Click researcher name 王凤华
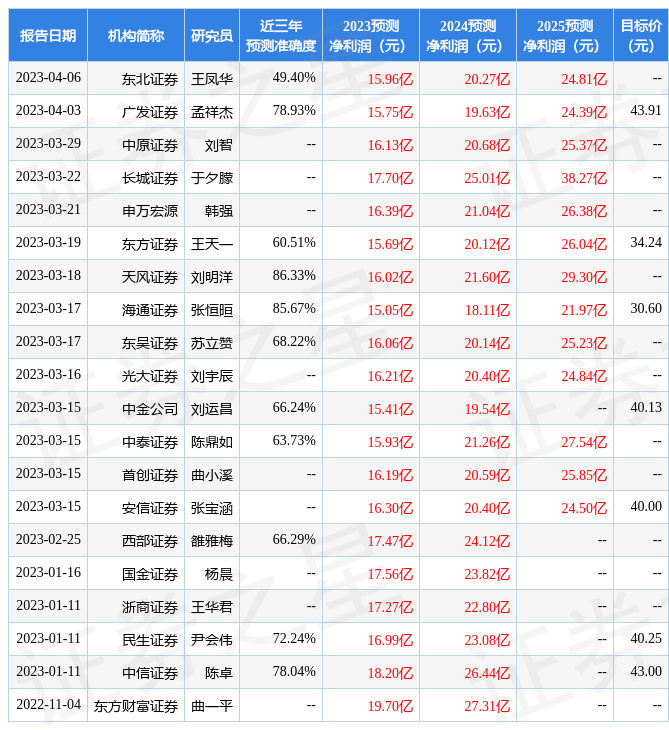 click(212, 79)
